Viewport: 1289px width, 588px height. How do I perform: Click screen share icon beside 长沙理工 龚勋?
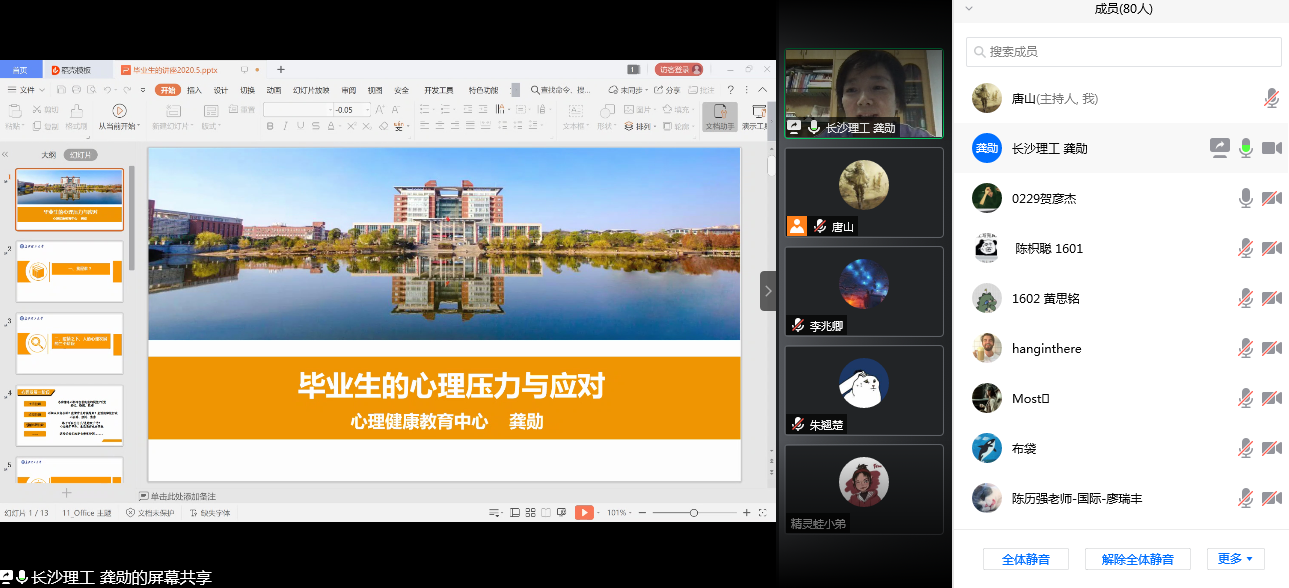coord(1219,148)
